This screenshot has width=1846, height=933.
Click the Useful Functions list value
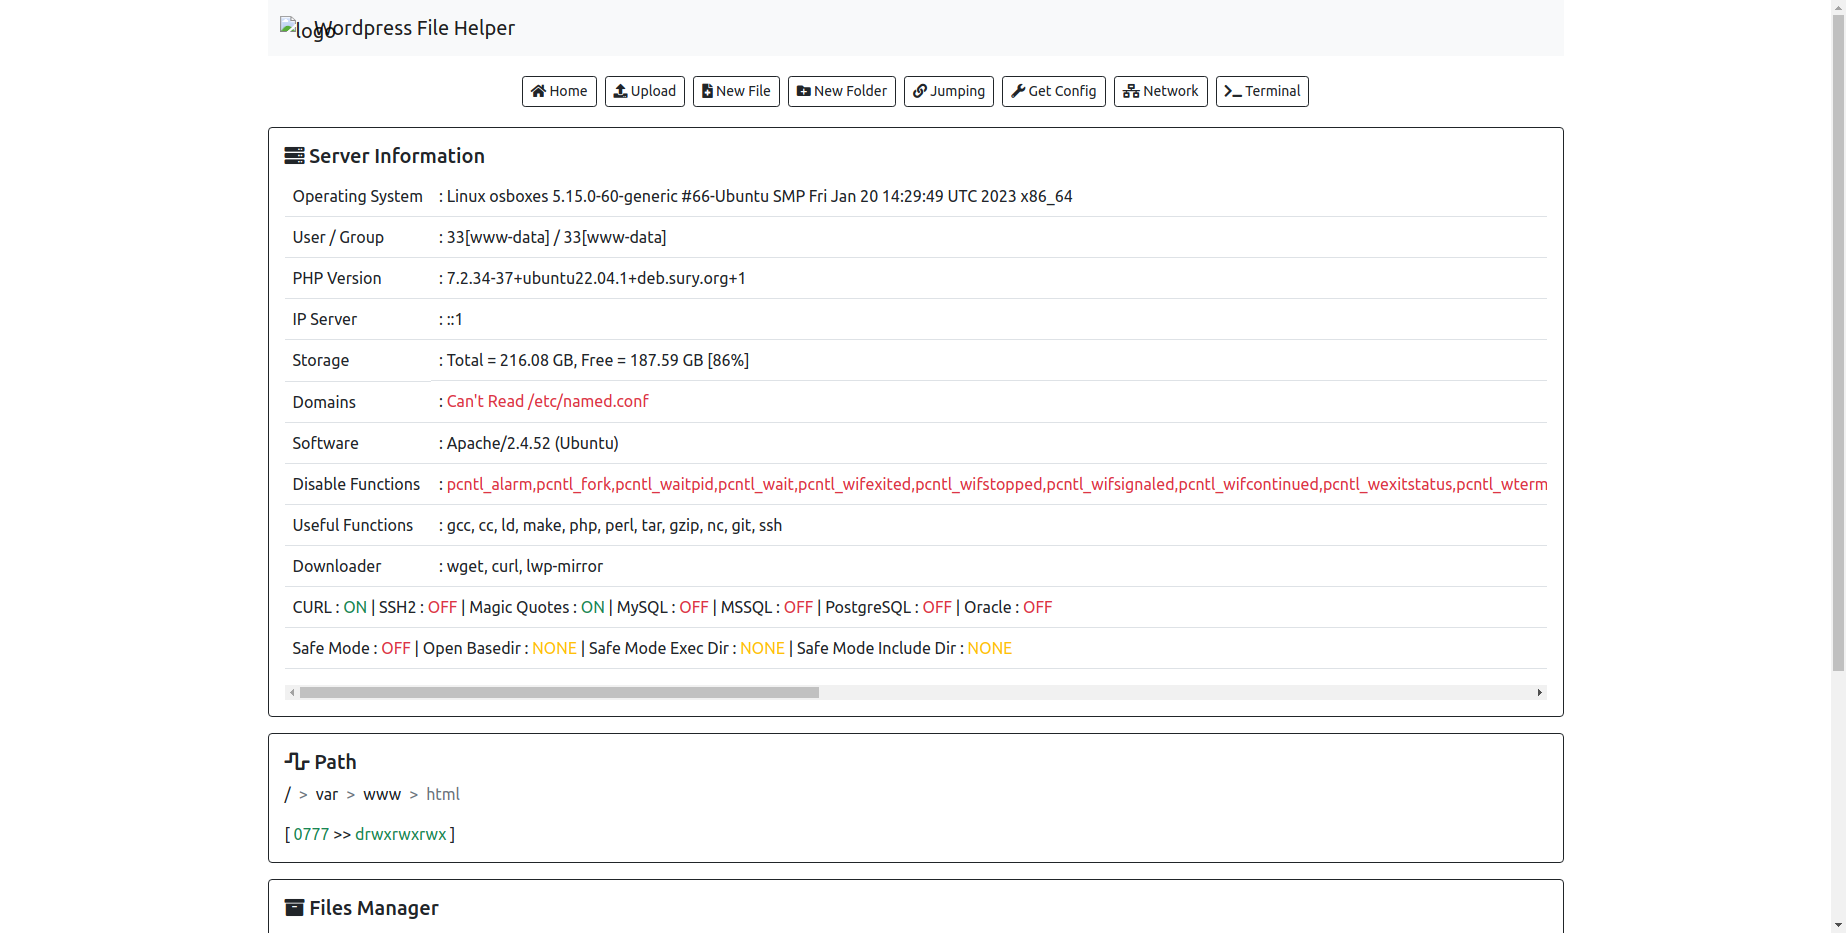(614, 525)
